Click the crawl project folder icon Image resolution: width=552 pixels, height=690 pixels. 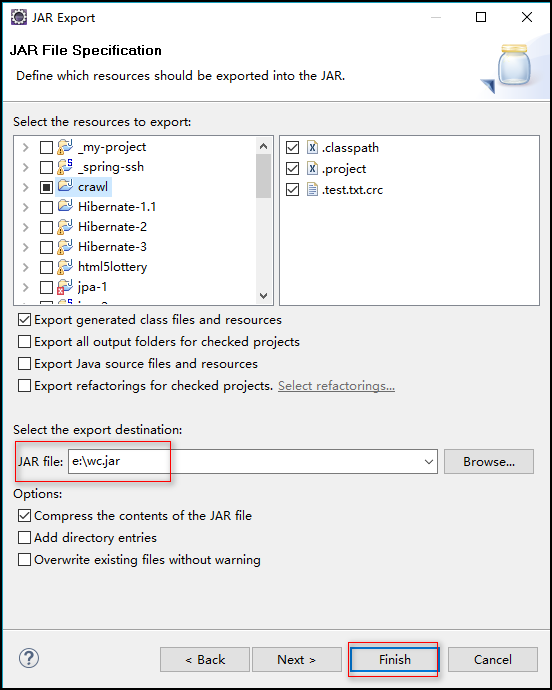[65, 186]
